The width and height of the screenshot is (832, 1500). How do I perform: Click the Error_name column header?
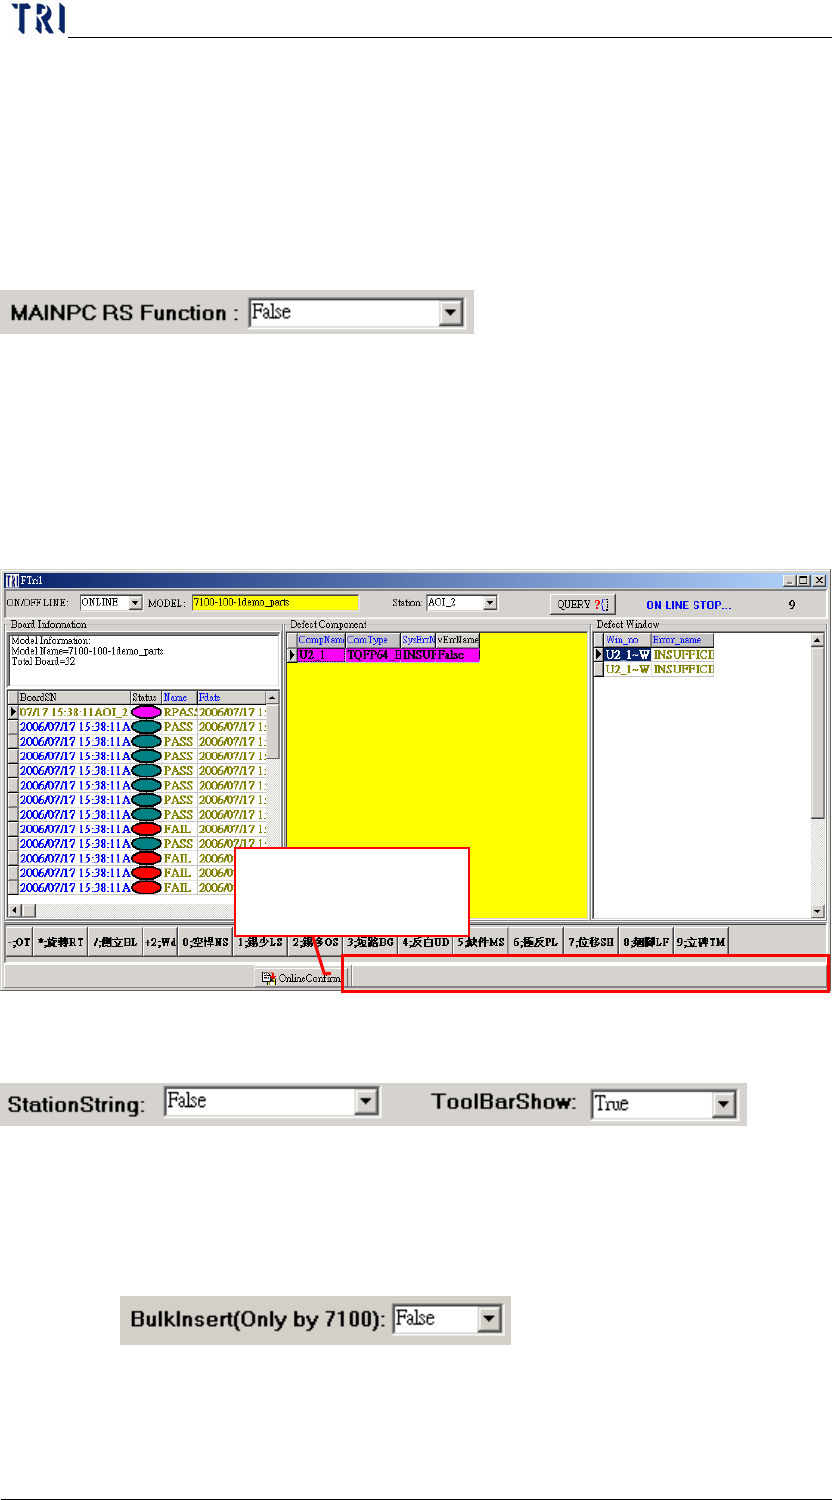point(683,640)
